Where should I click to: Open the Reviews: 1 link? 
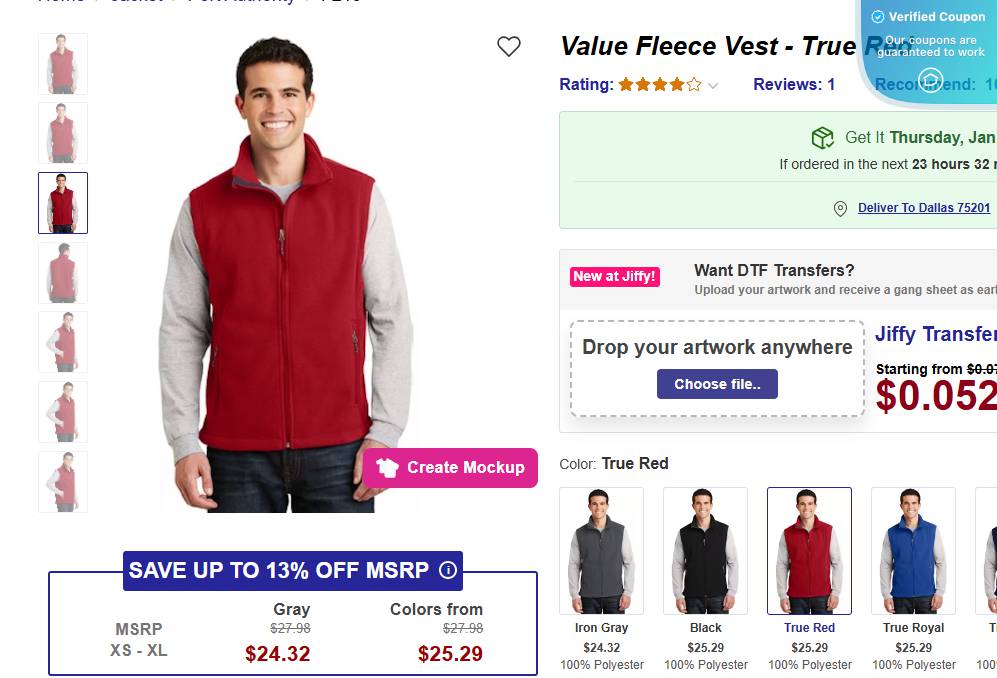click(794, 85)
